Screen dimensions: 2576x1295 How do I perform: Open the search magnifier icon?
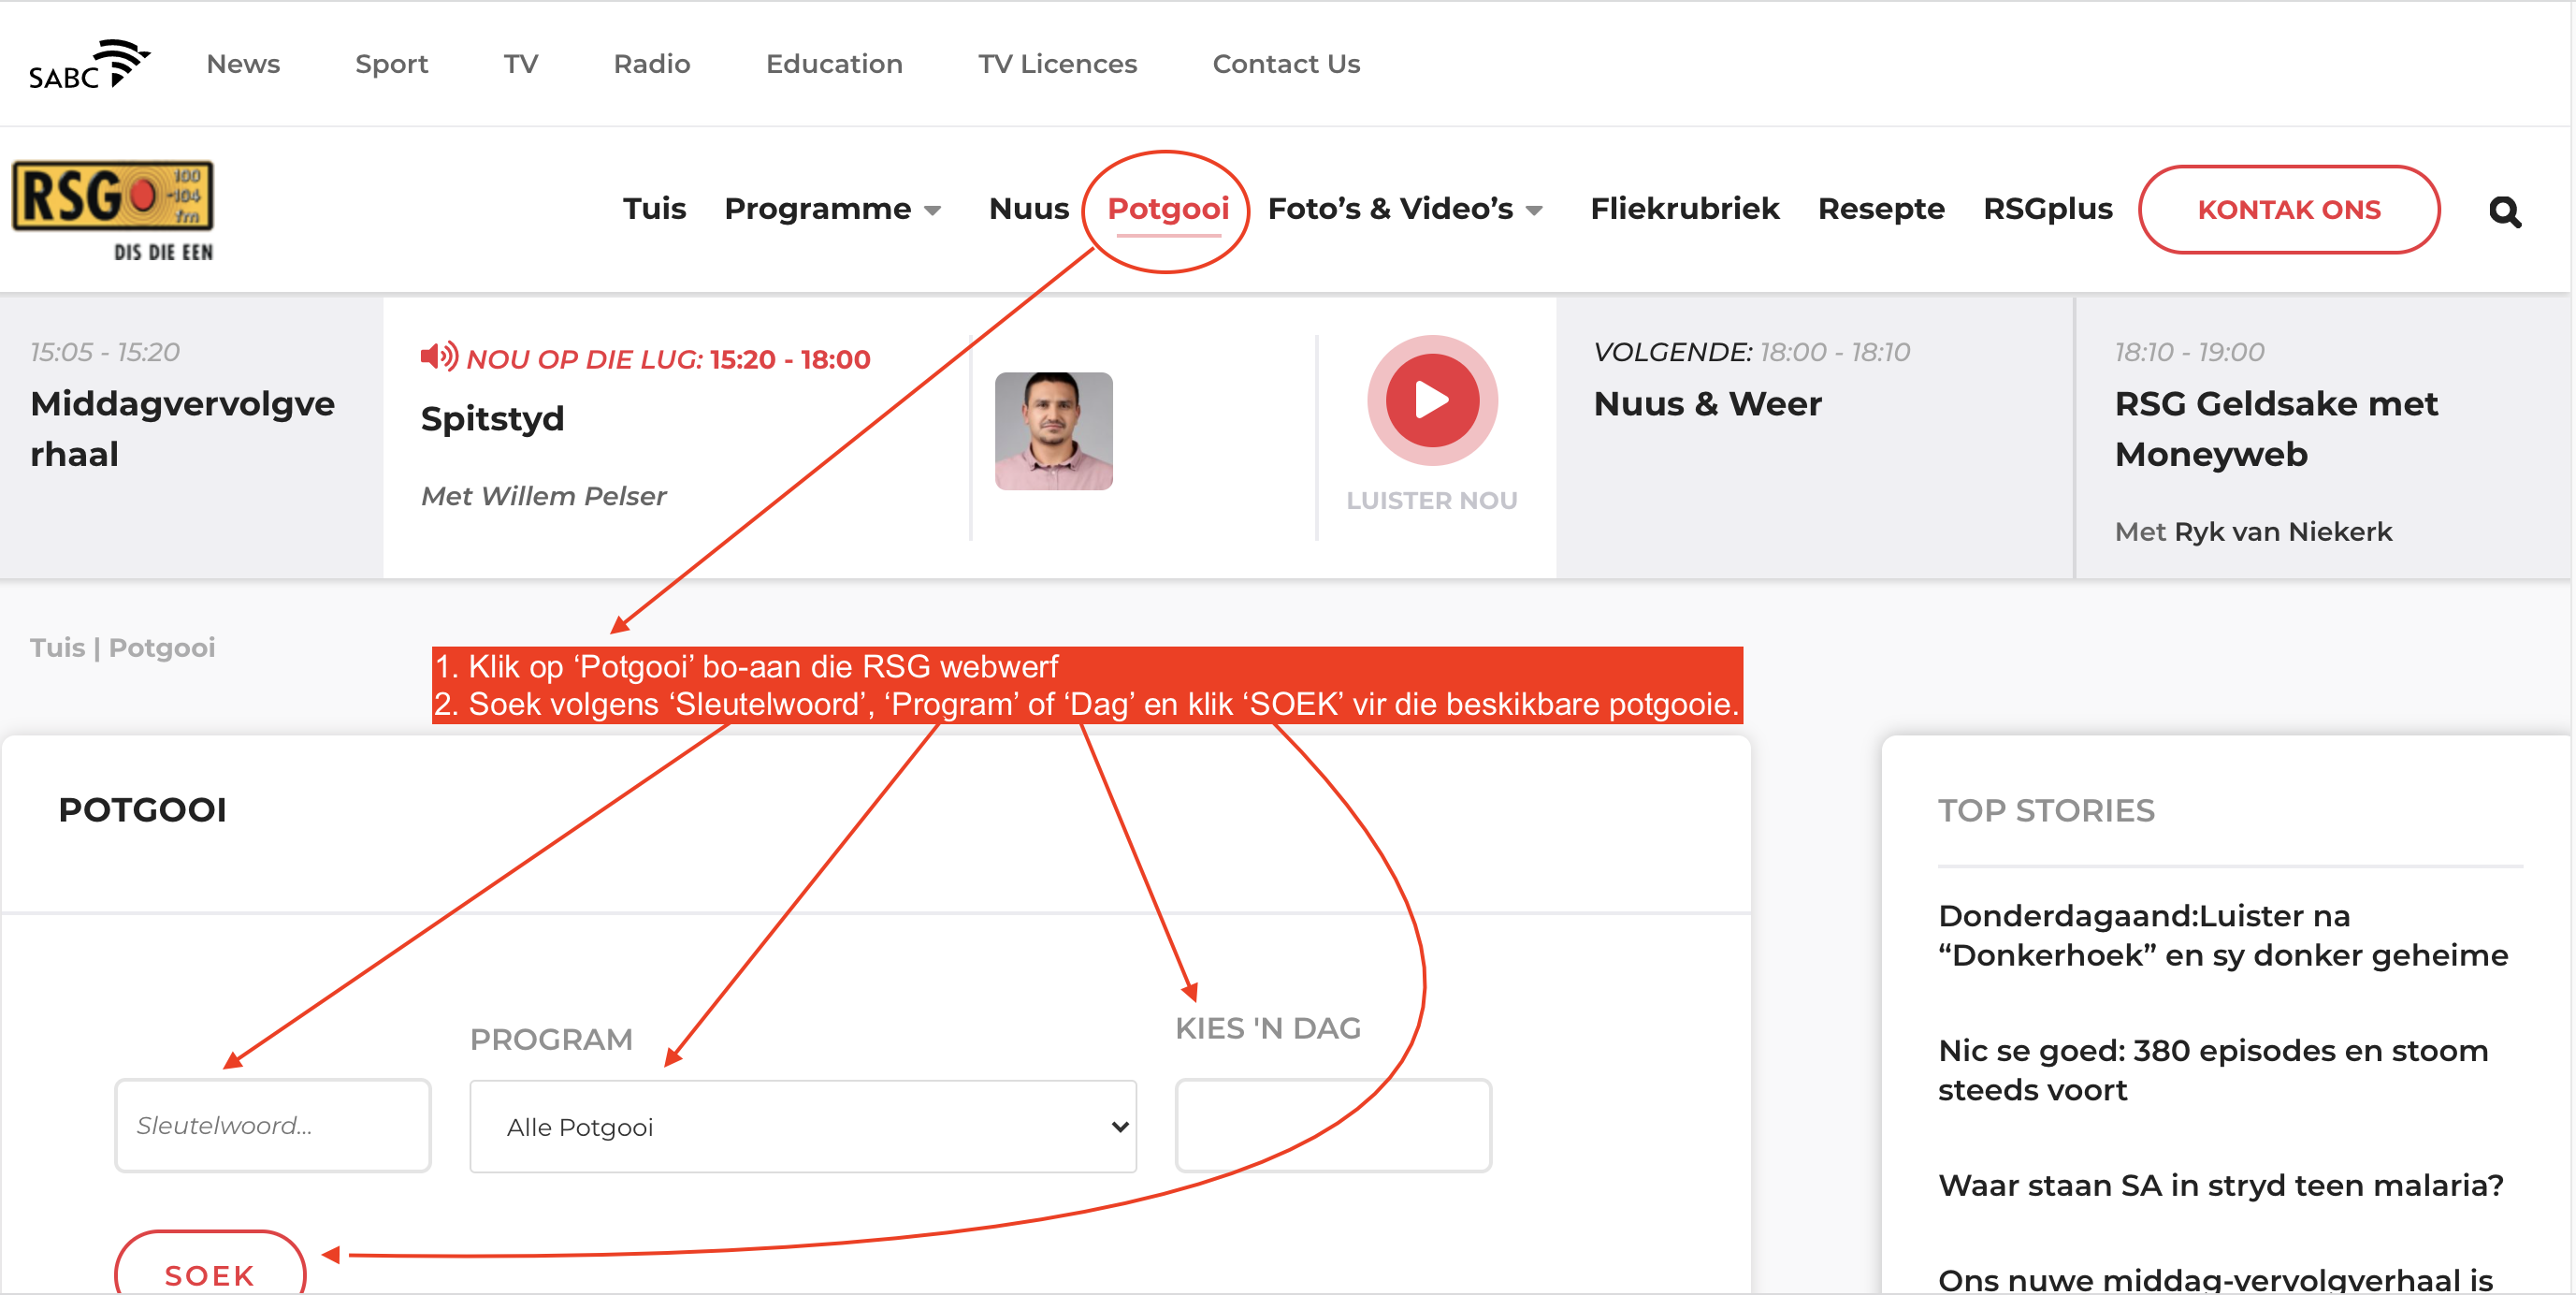pos(2505,211)
